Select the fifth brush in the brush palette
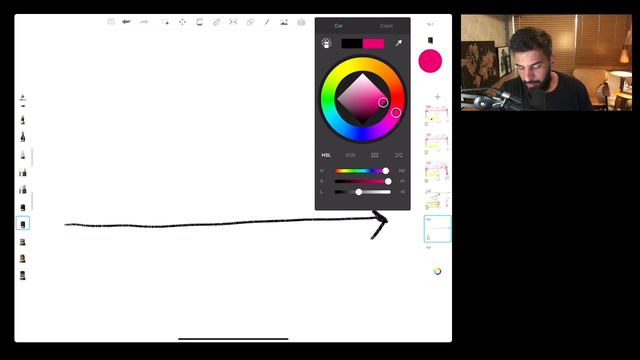This screenshot has width=640, height=360. coord(23,189)
